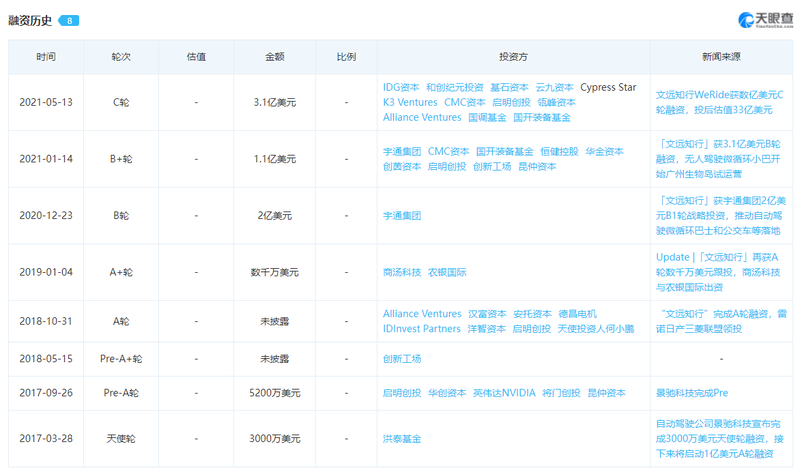Open 创茵资本 investor link
800x470 pixels.
tap(402, 166)
